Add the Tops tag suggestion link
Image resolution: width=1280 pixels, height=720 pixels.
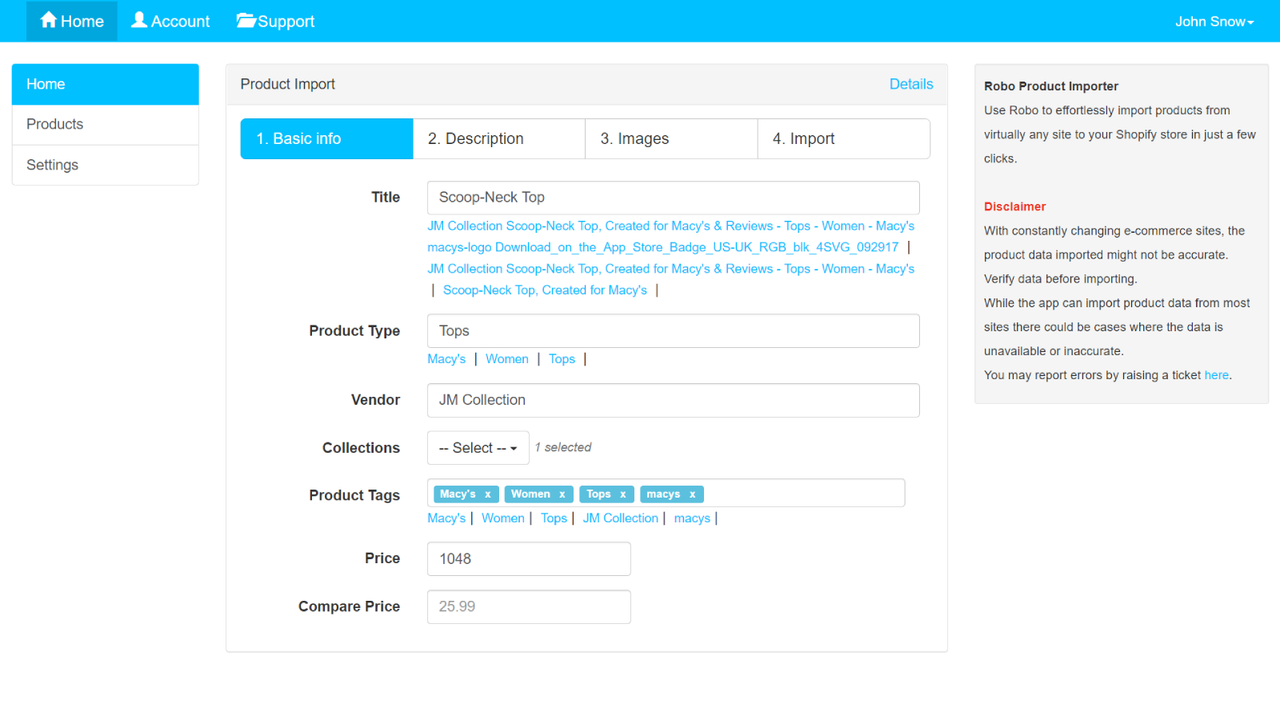(554, 518)
